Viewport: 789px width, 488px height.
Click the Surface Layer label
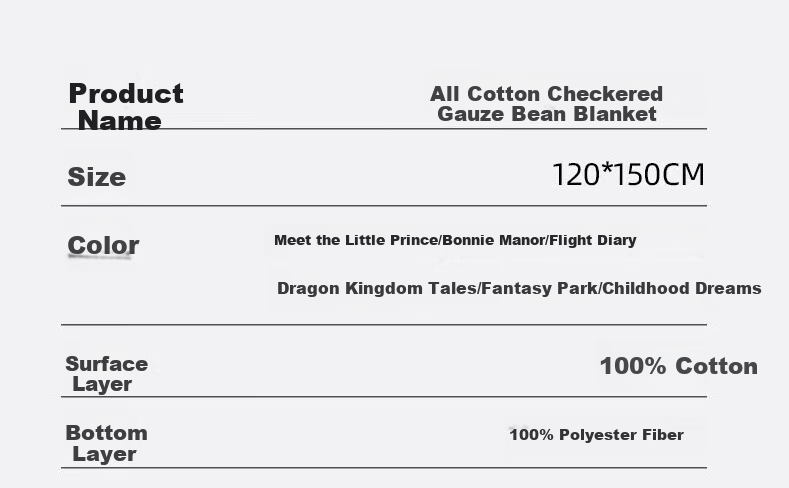pos(106,374)
